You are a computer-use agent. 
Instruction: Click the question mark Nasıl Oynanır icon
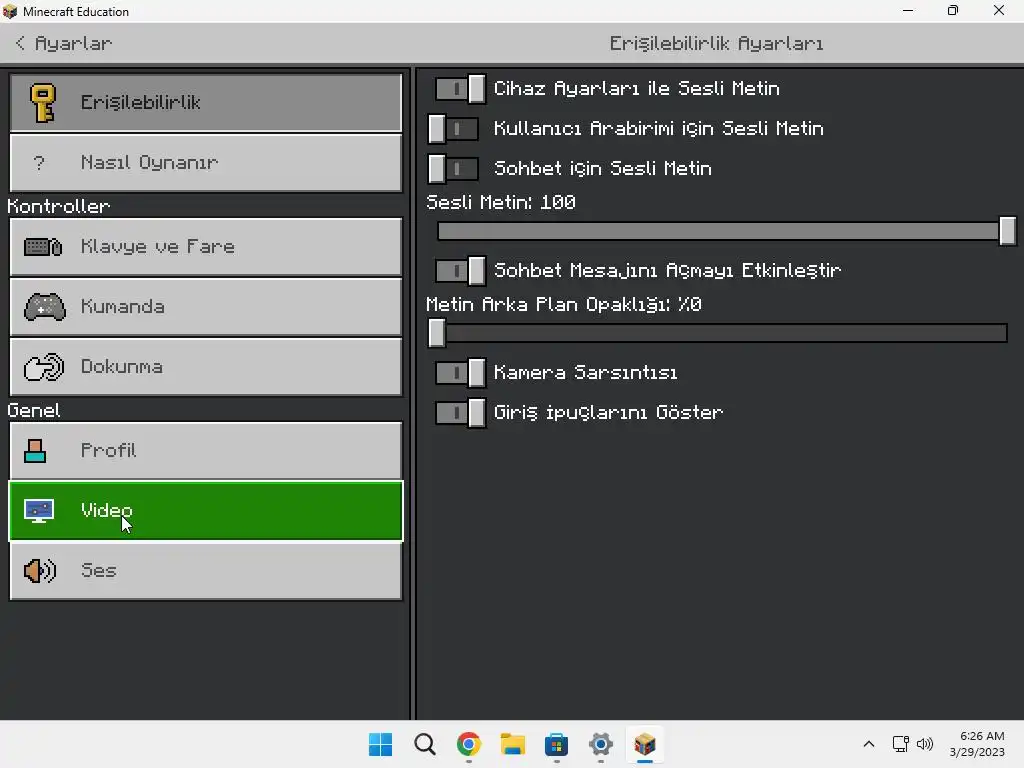point(39,163)
